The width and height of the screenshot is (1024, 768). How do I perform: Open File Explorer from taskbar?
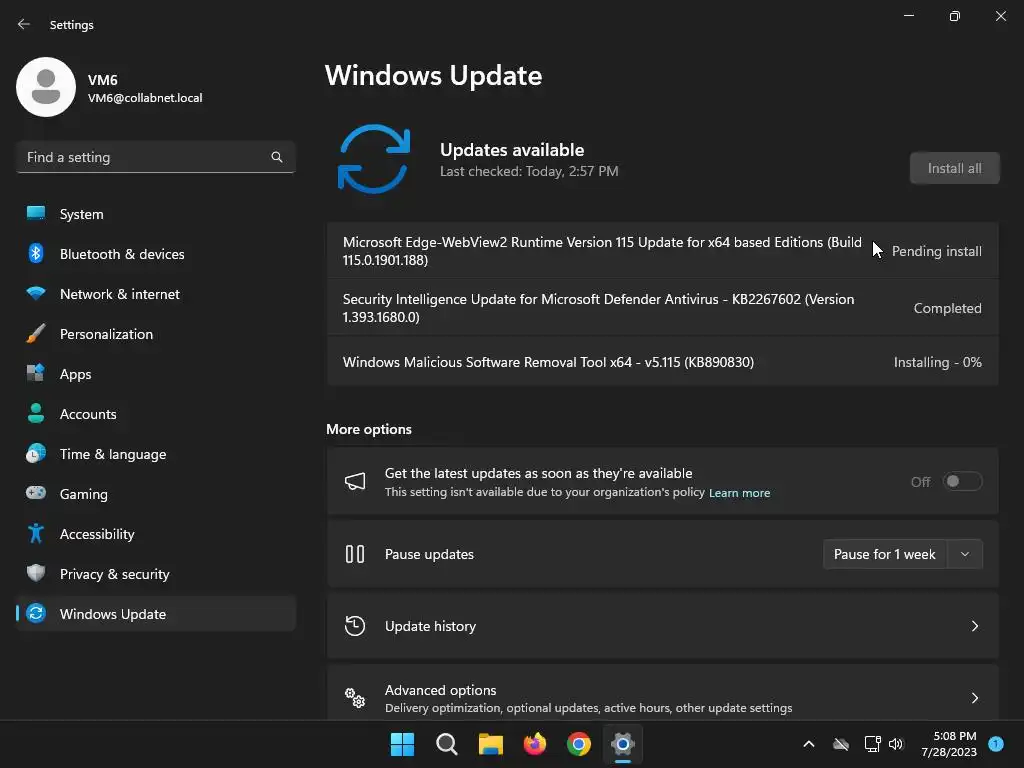tap(490, 744)
